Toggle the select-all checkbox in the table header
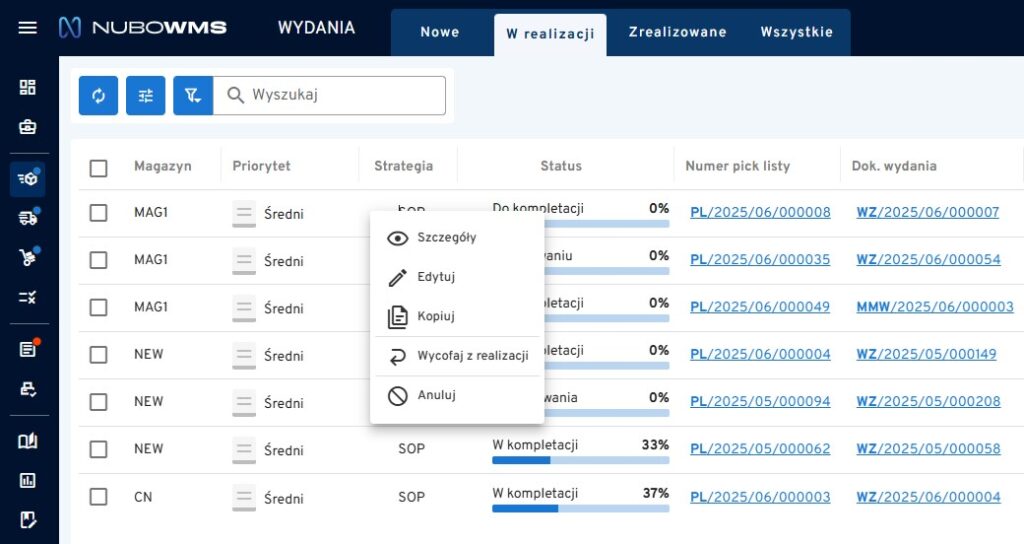This screenshot has height=544, width=1024. (98, 167)
